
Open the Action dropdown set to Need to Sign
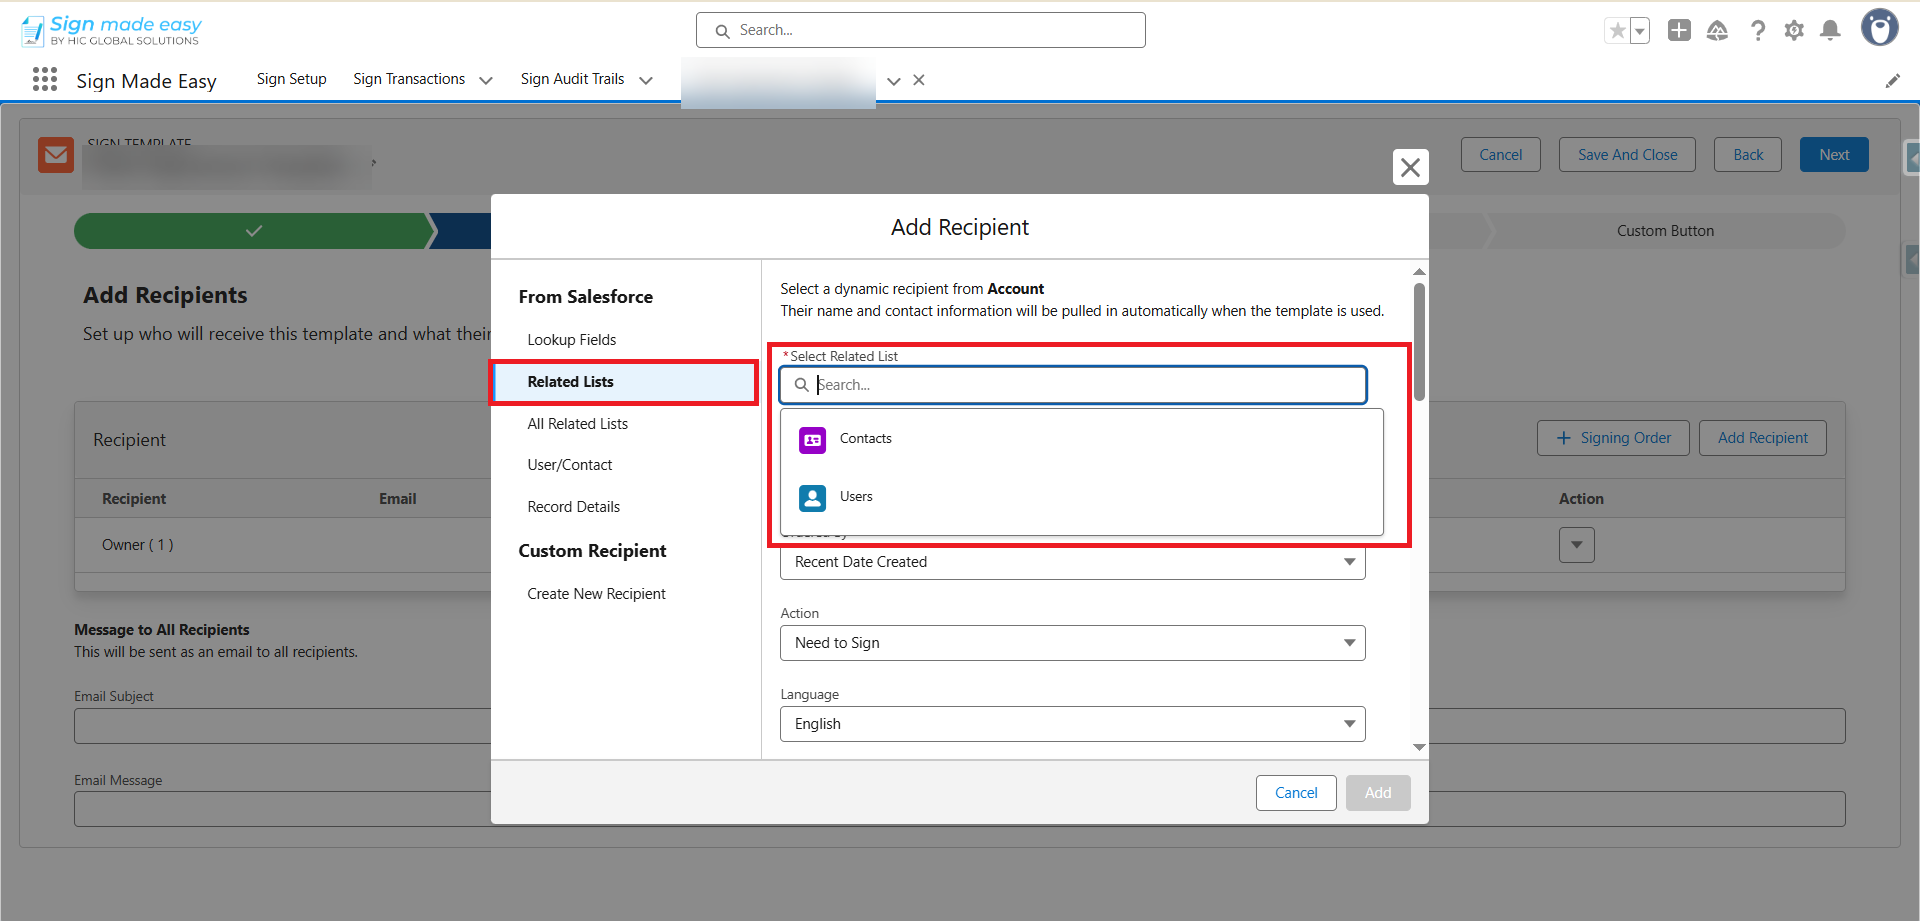[1072, 643]
